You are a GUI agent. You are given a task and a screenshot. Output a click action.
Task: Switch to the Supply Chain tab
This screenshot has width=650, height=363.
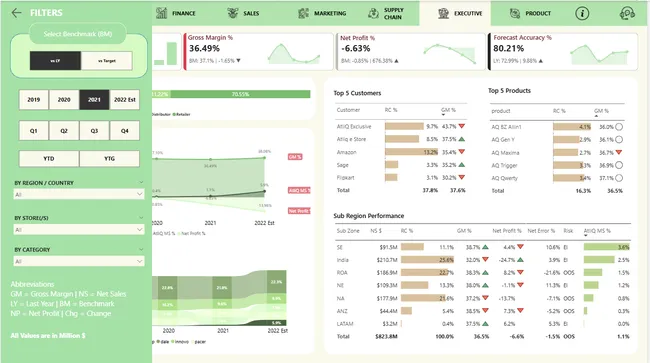393,13
